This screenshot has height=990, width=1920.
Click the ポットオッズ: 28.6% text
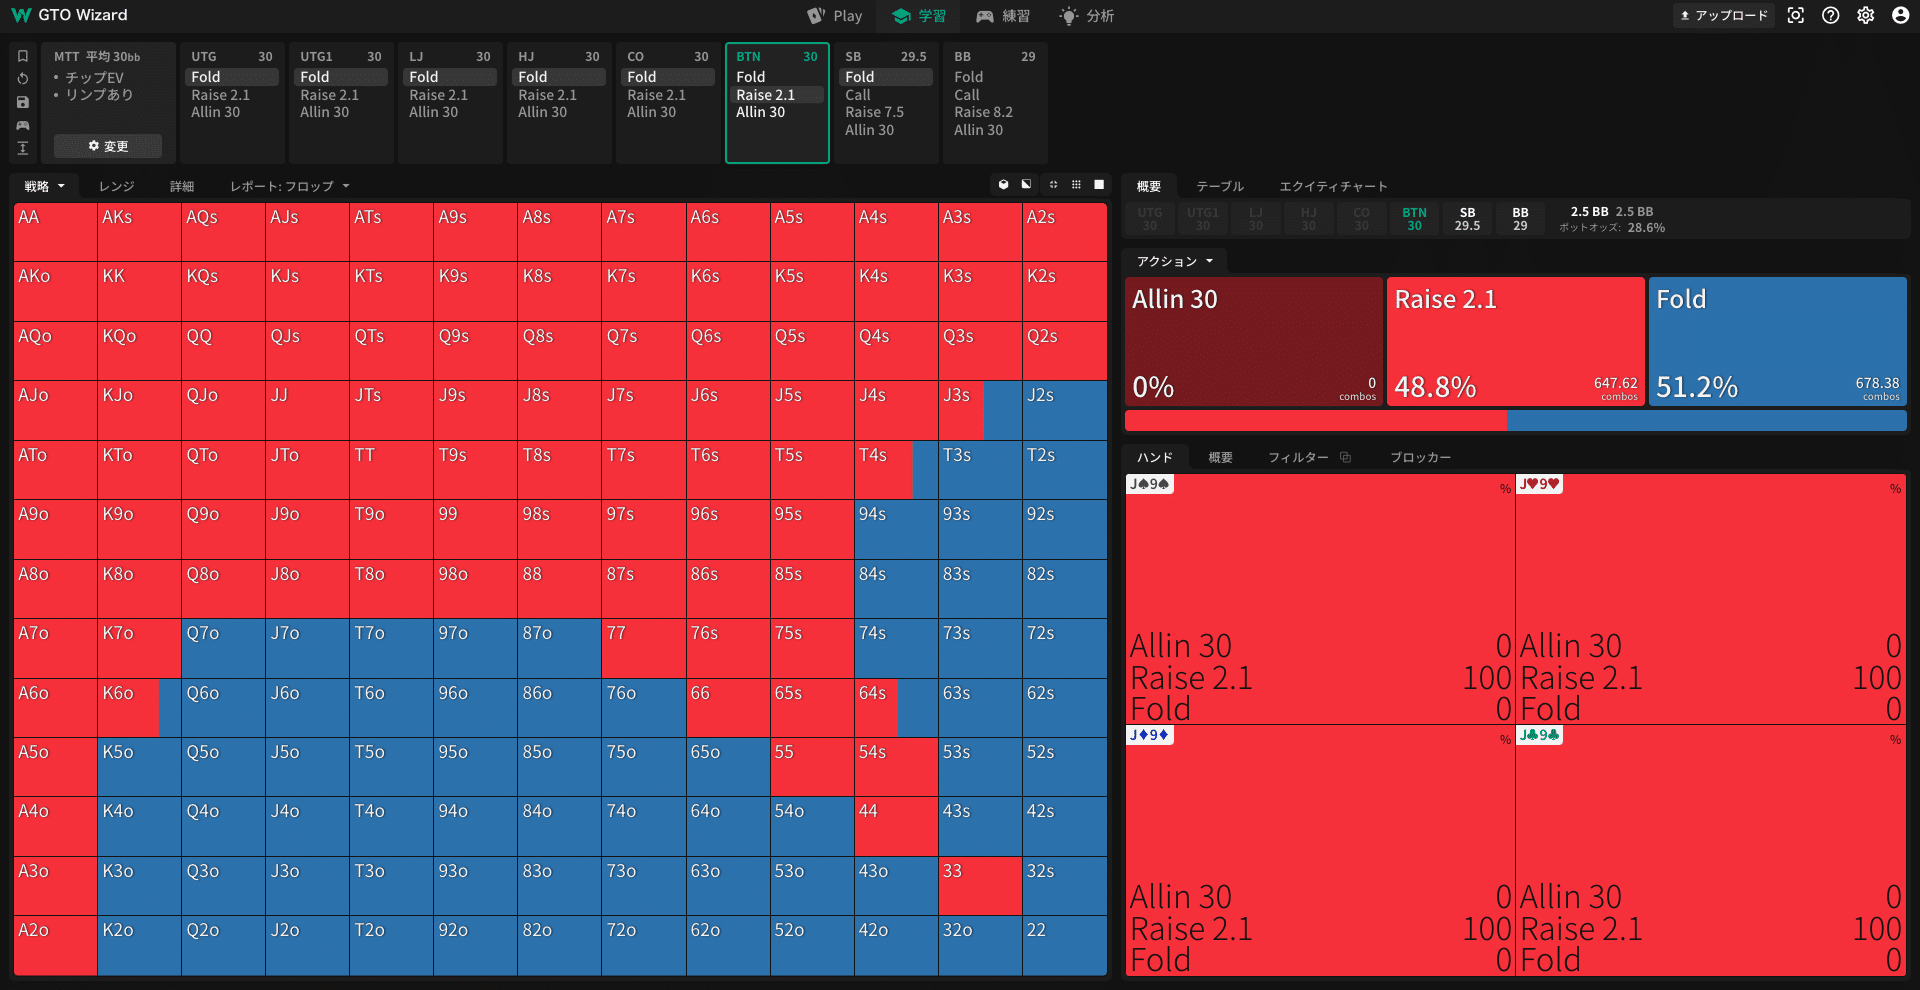[x=1612, y=228]
